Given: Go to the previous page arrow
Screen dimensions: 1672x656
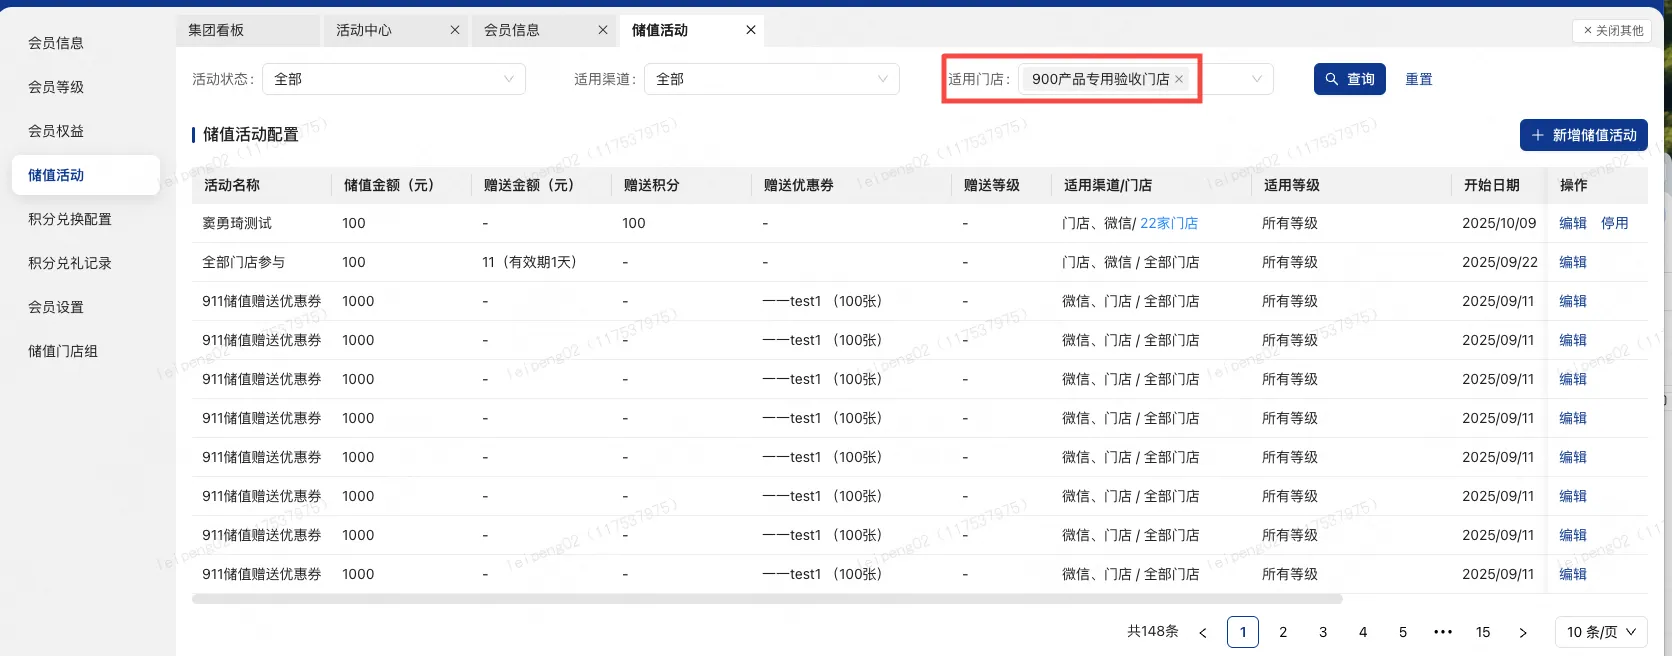Looking at the screenshot, I should pos(1203,632).
